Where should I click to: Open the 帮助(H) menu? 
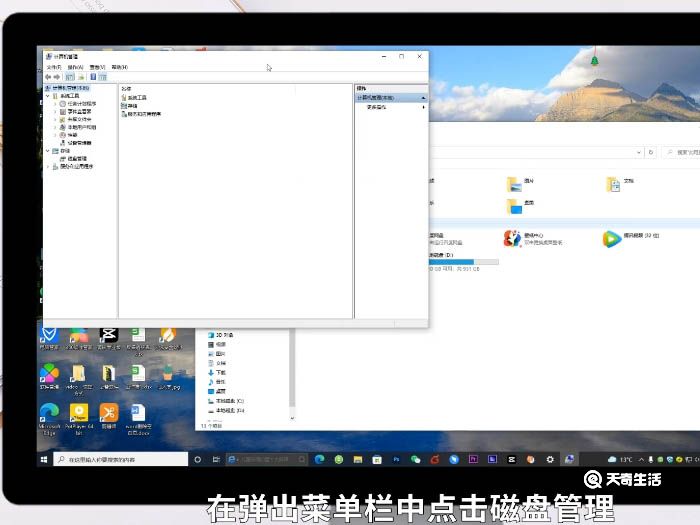coord(119,67)
